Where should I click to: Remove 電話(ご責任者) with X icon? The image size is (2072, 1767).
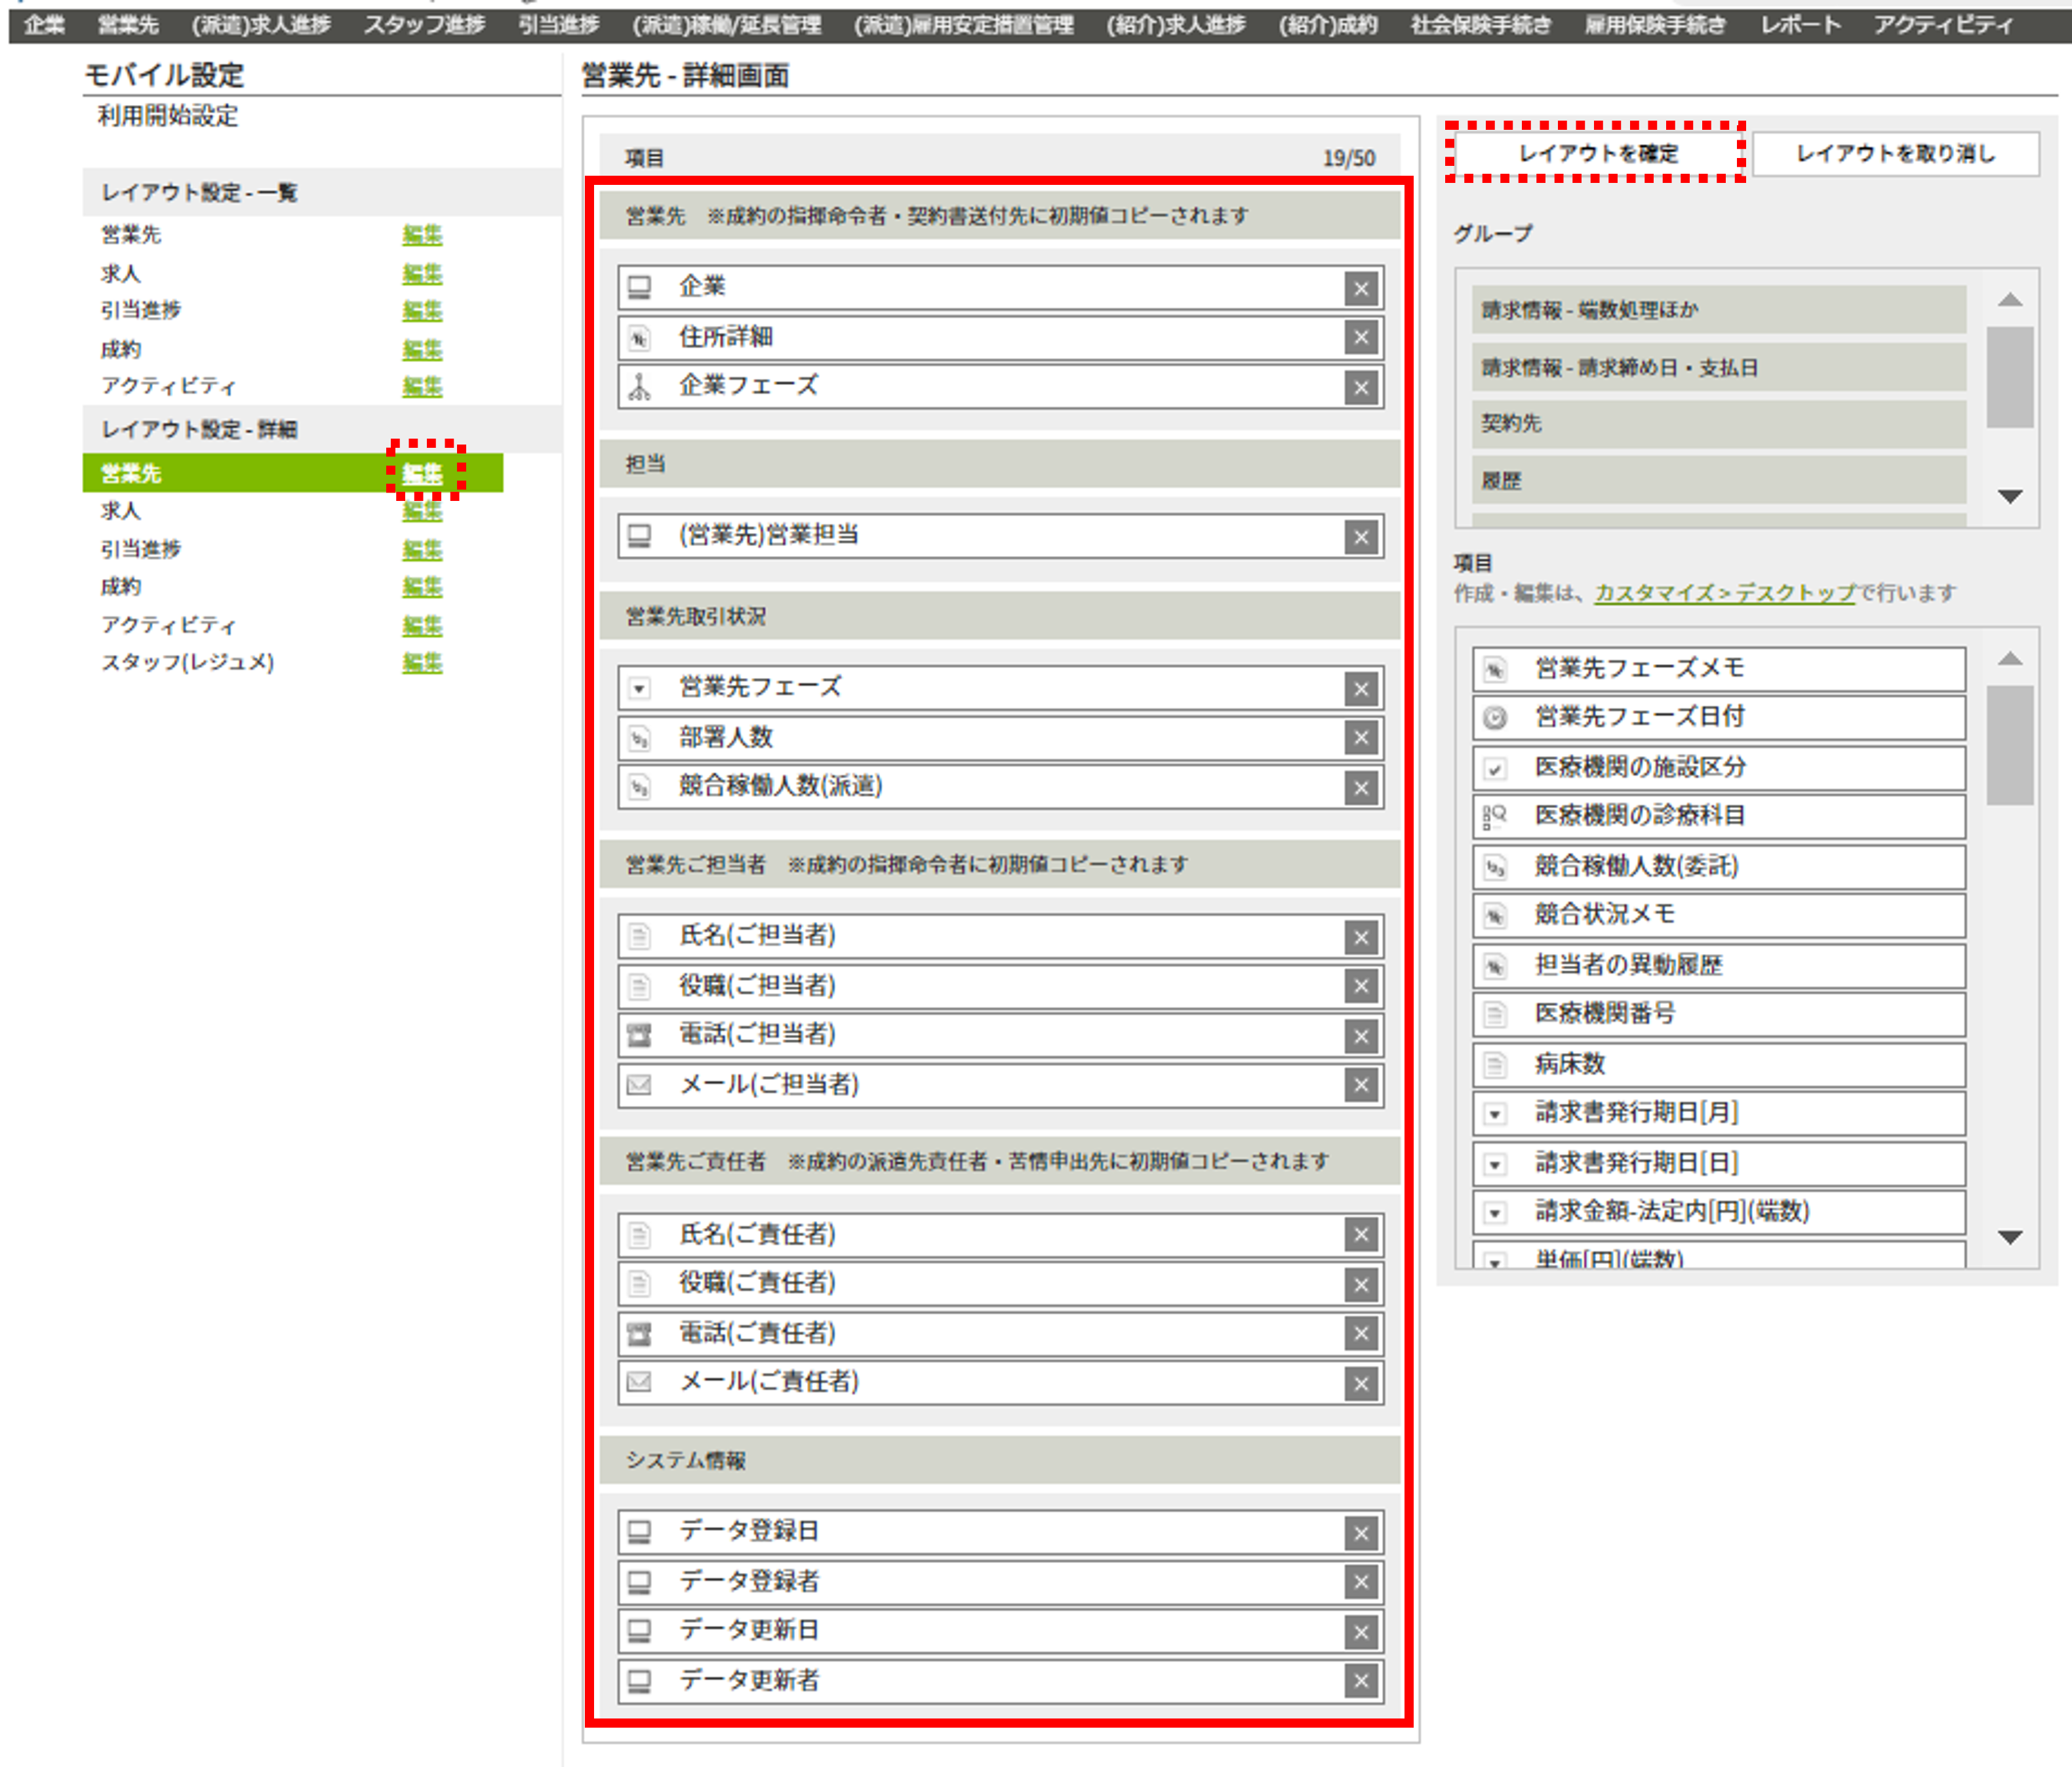pyautogui.click(x=1360, y=1333)
